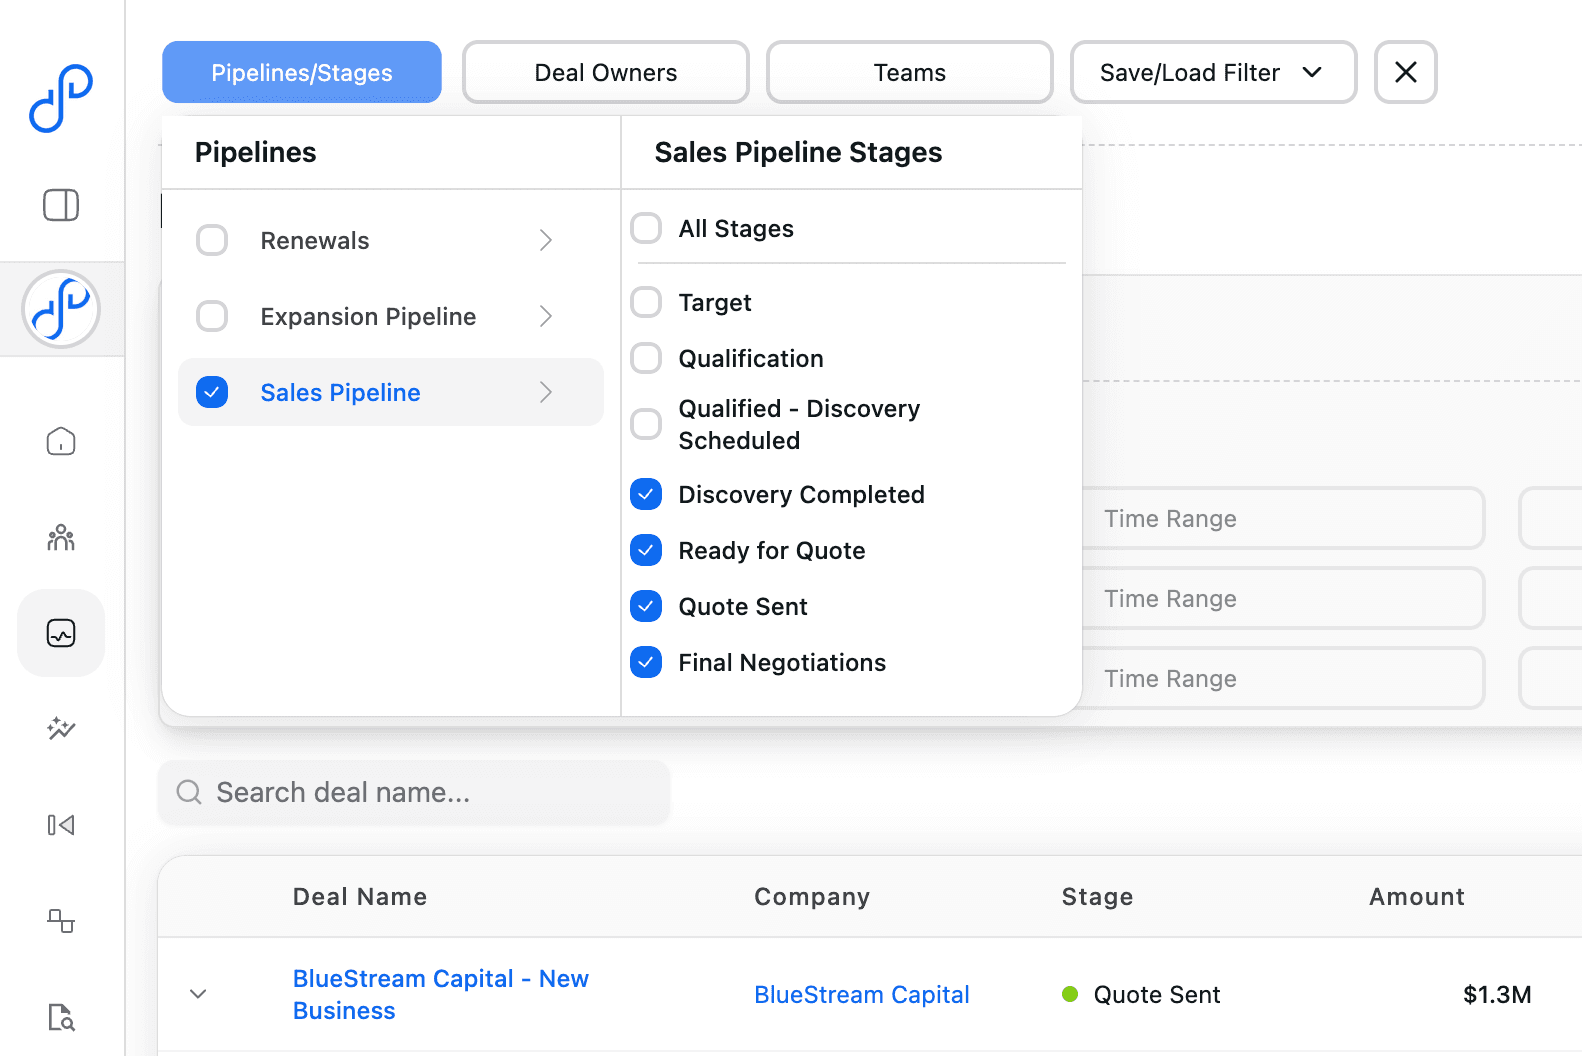This screenshot has height=1056, width=1582.
Task: Uncheck Ready for Quote stage
Action: point(646,550)
